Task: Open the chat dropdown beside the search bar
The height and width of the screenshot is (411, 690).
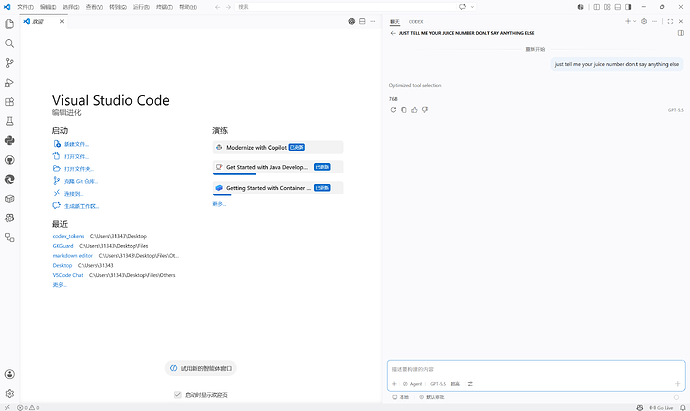Action: tap(473, 7)
